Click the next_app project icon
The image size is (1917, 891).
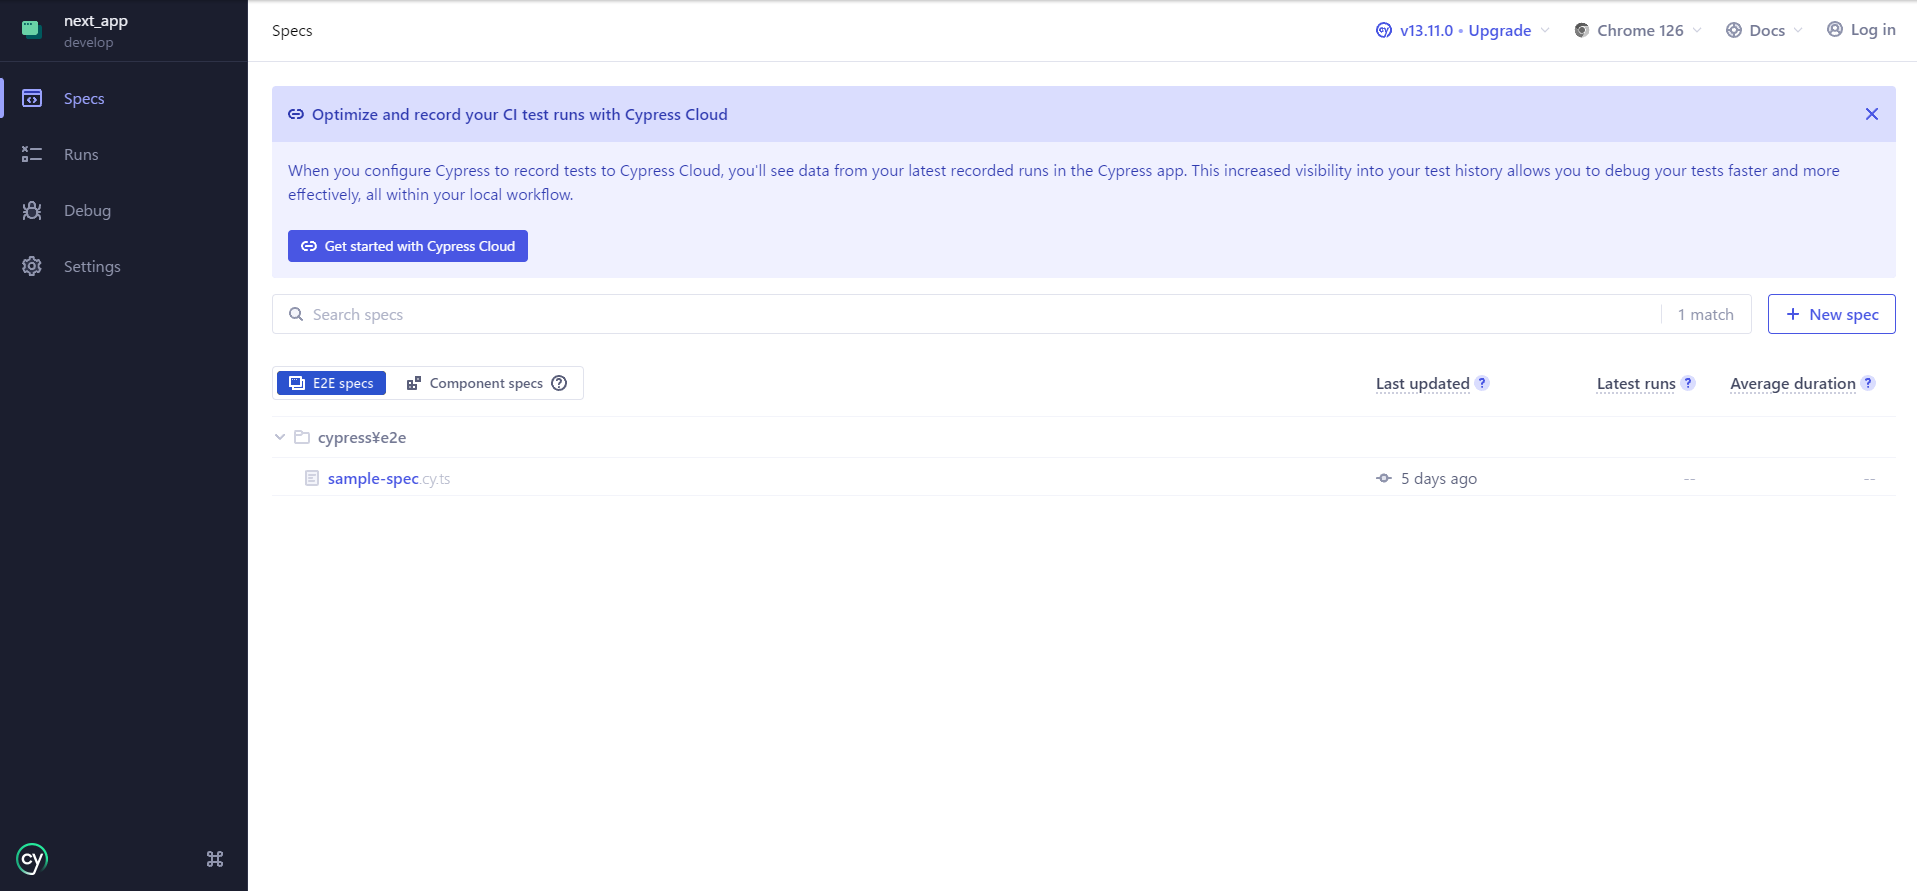31,29
